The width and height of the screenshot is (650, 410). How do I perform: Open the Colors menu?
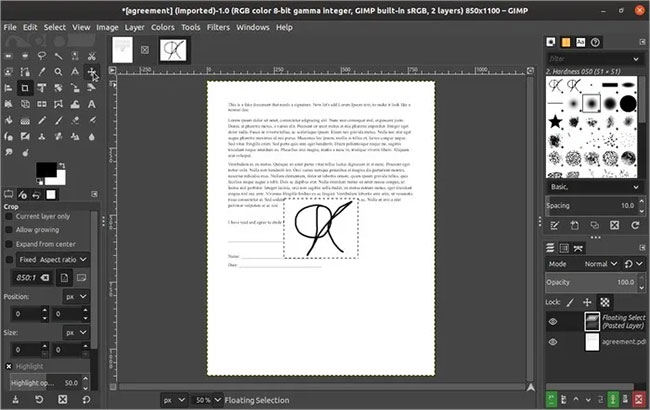[x=162, y=27]
